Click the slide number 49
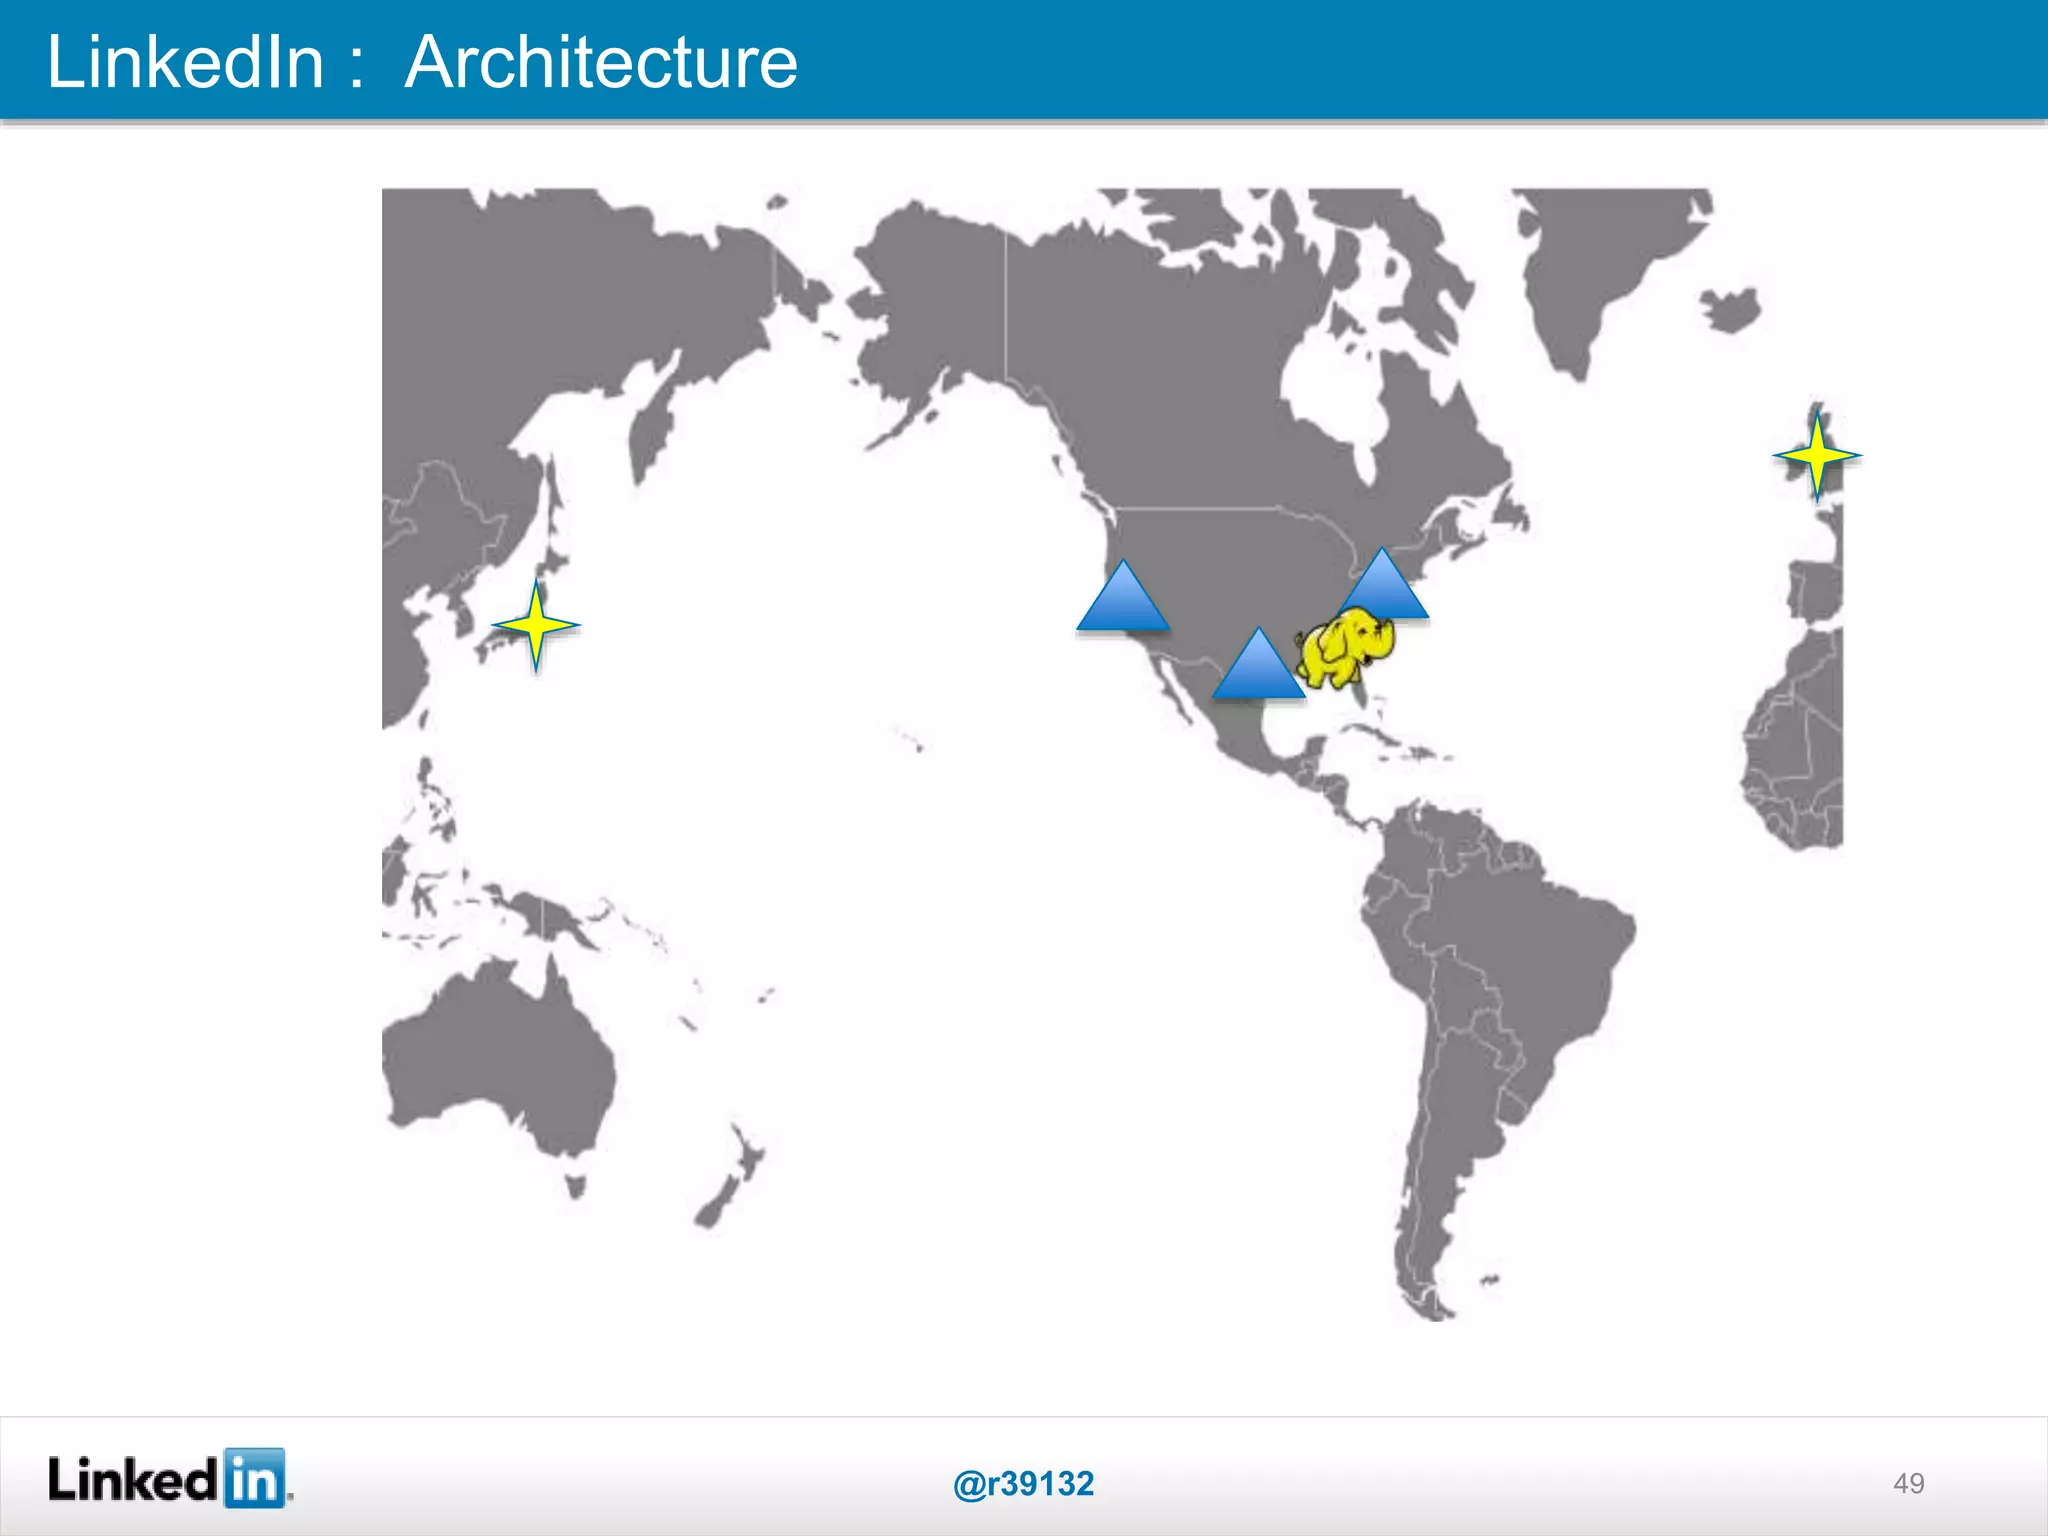 point(1908,1483)
